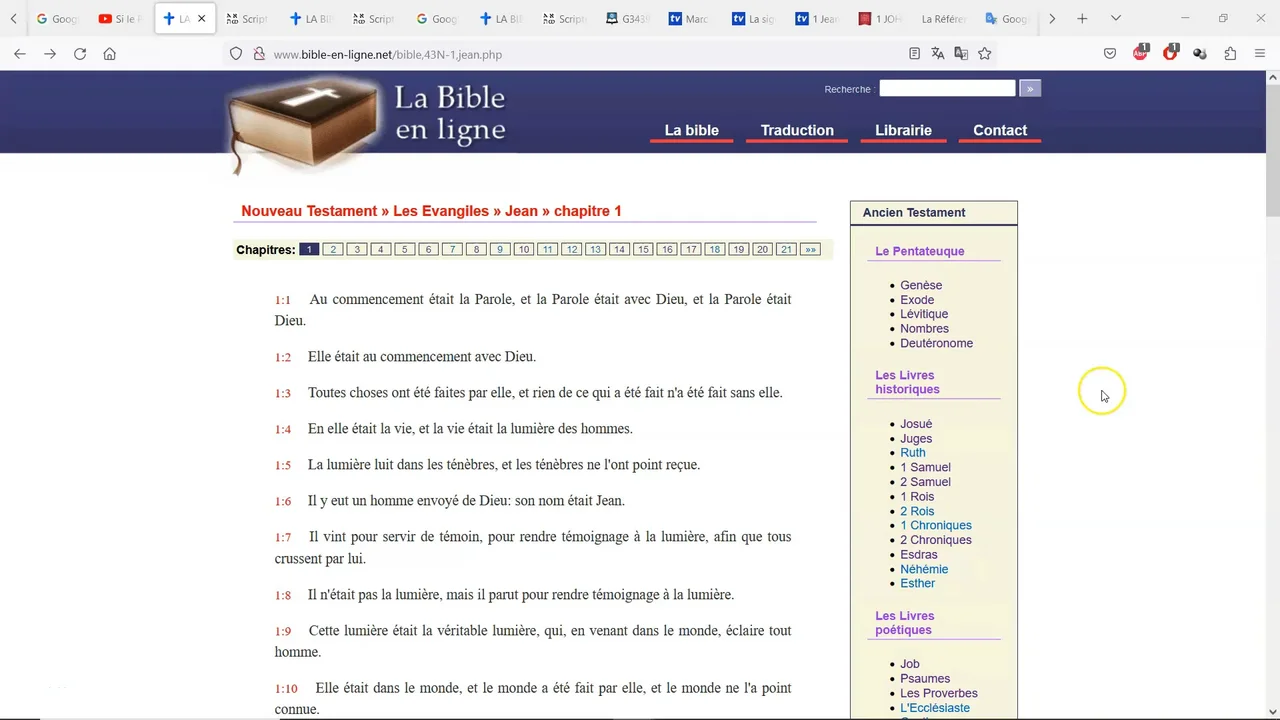Open the list all tabs dropdown
This screenshot has height=720, width=1280.
tap(1116, 18)
